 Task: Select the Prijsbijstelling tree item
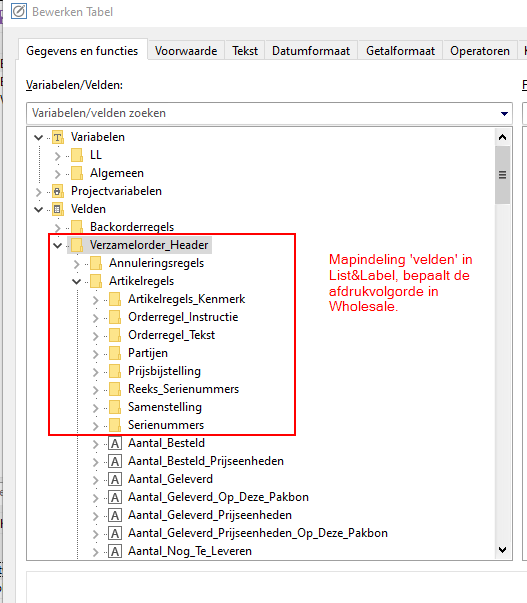tap(164, 371)
